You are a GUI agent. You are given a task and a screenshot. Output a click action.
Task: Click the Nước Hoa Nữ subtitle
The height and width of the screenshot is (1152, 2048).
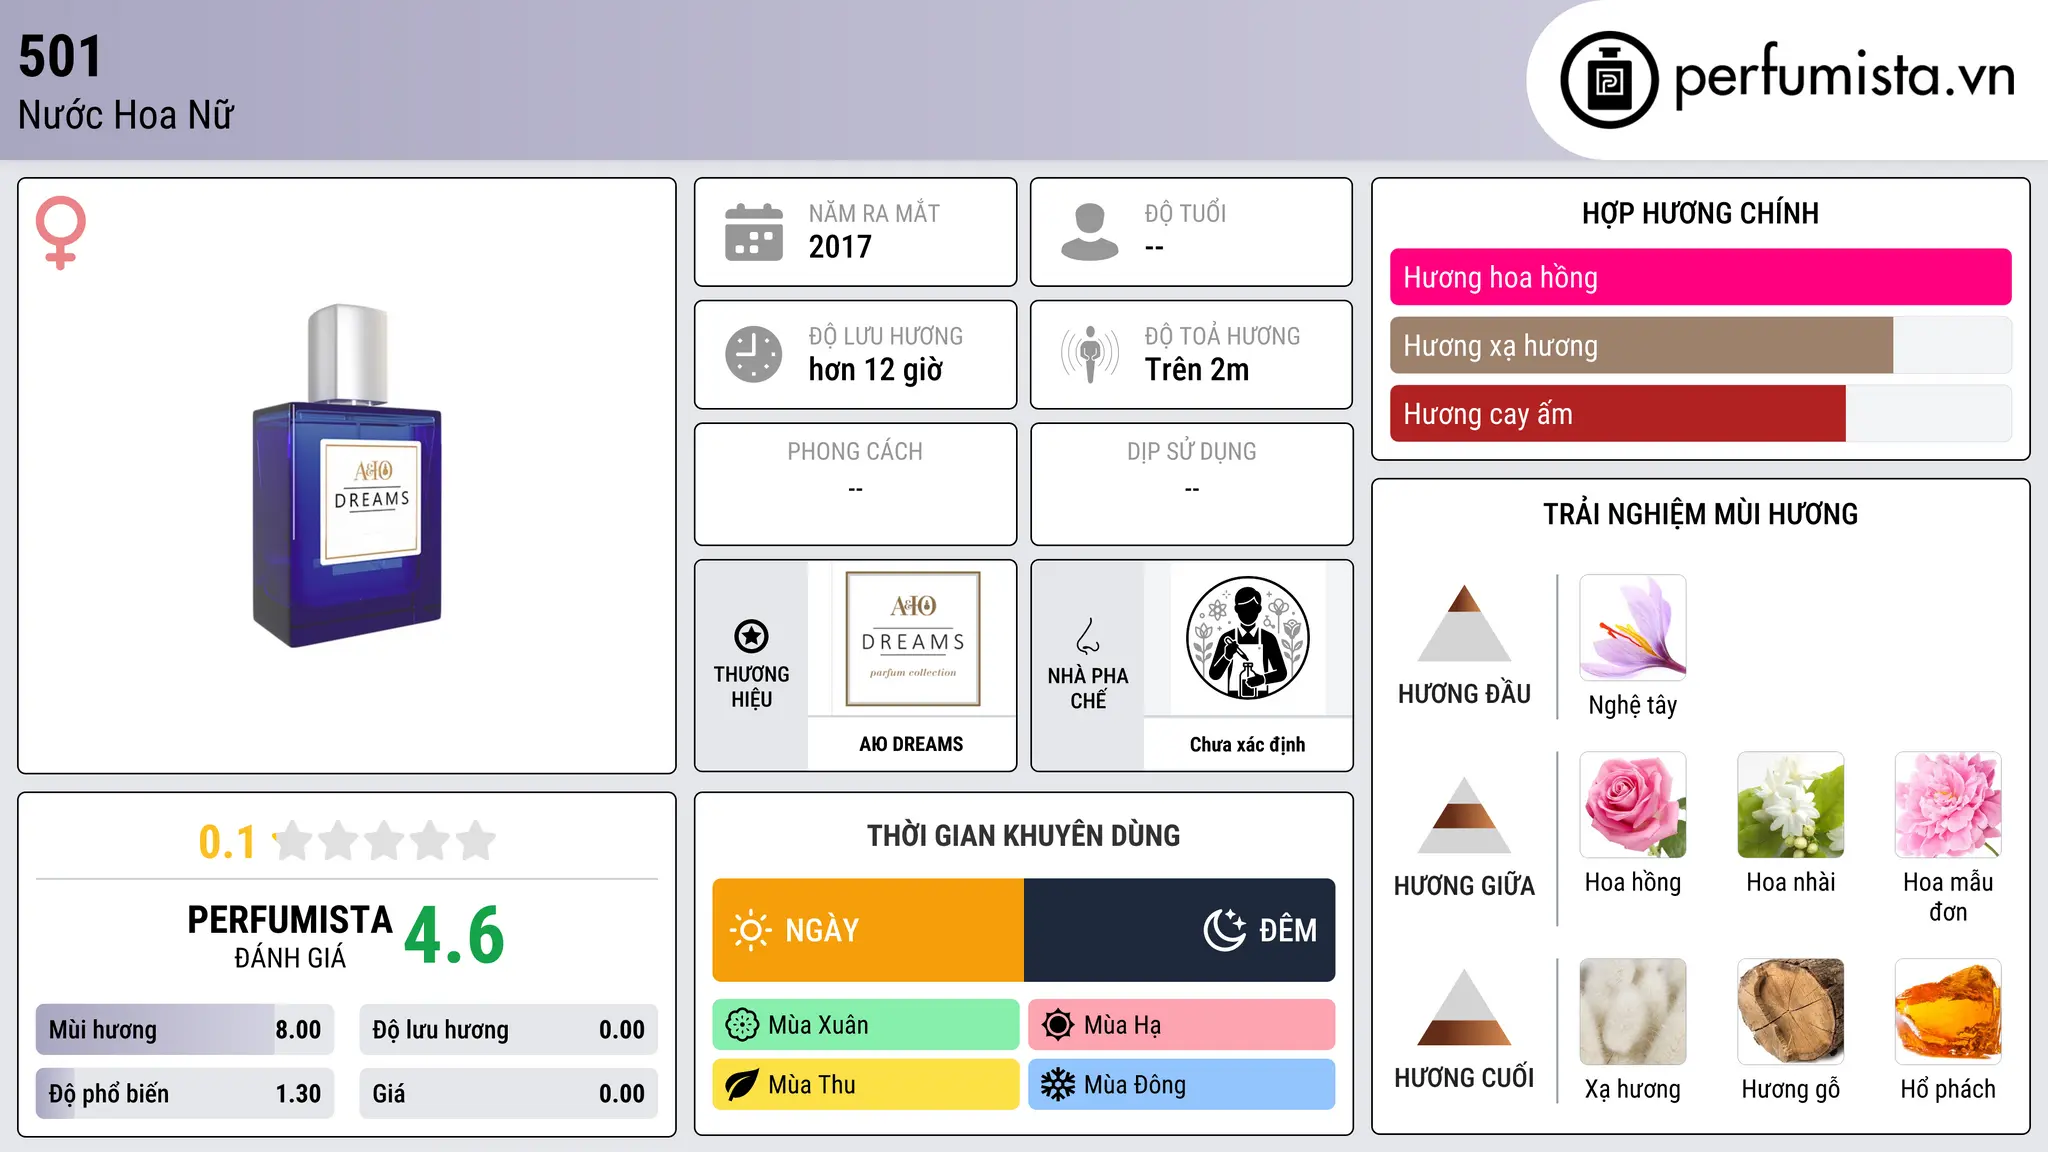click(x=126, y=115)
